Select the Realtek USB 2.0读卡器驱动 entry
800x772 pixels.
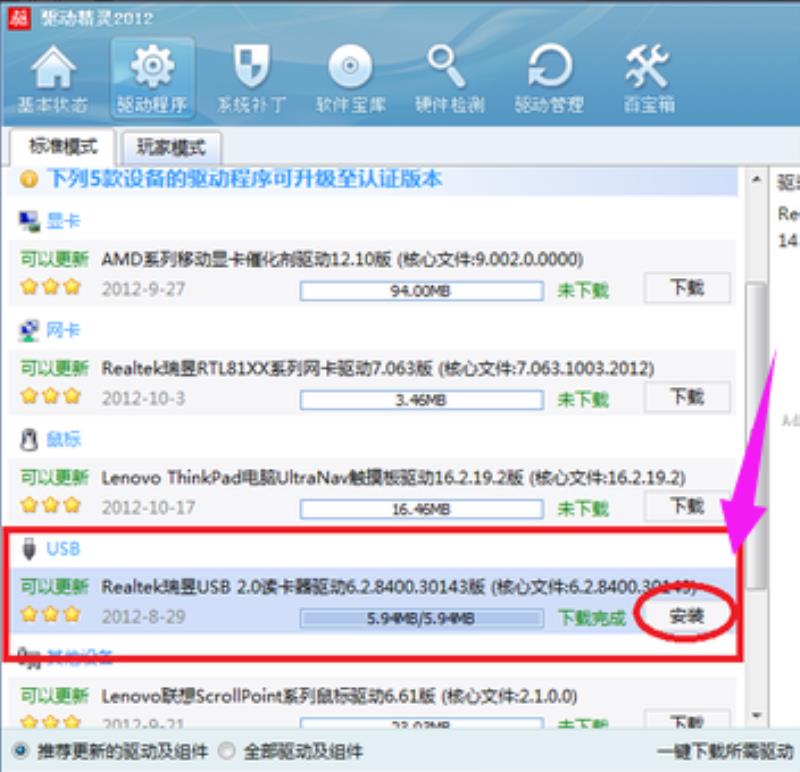pos(371,601)
